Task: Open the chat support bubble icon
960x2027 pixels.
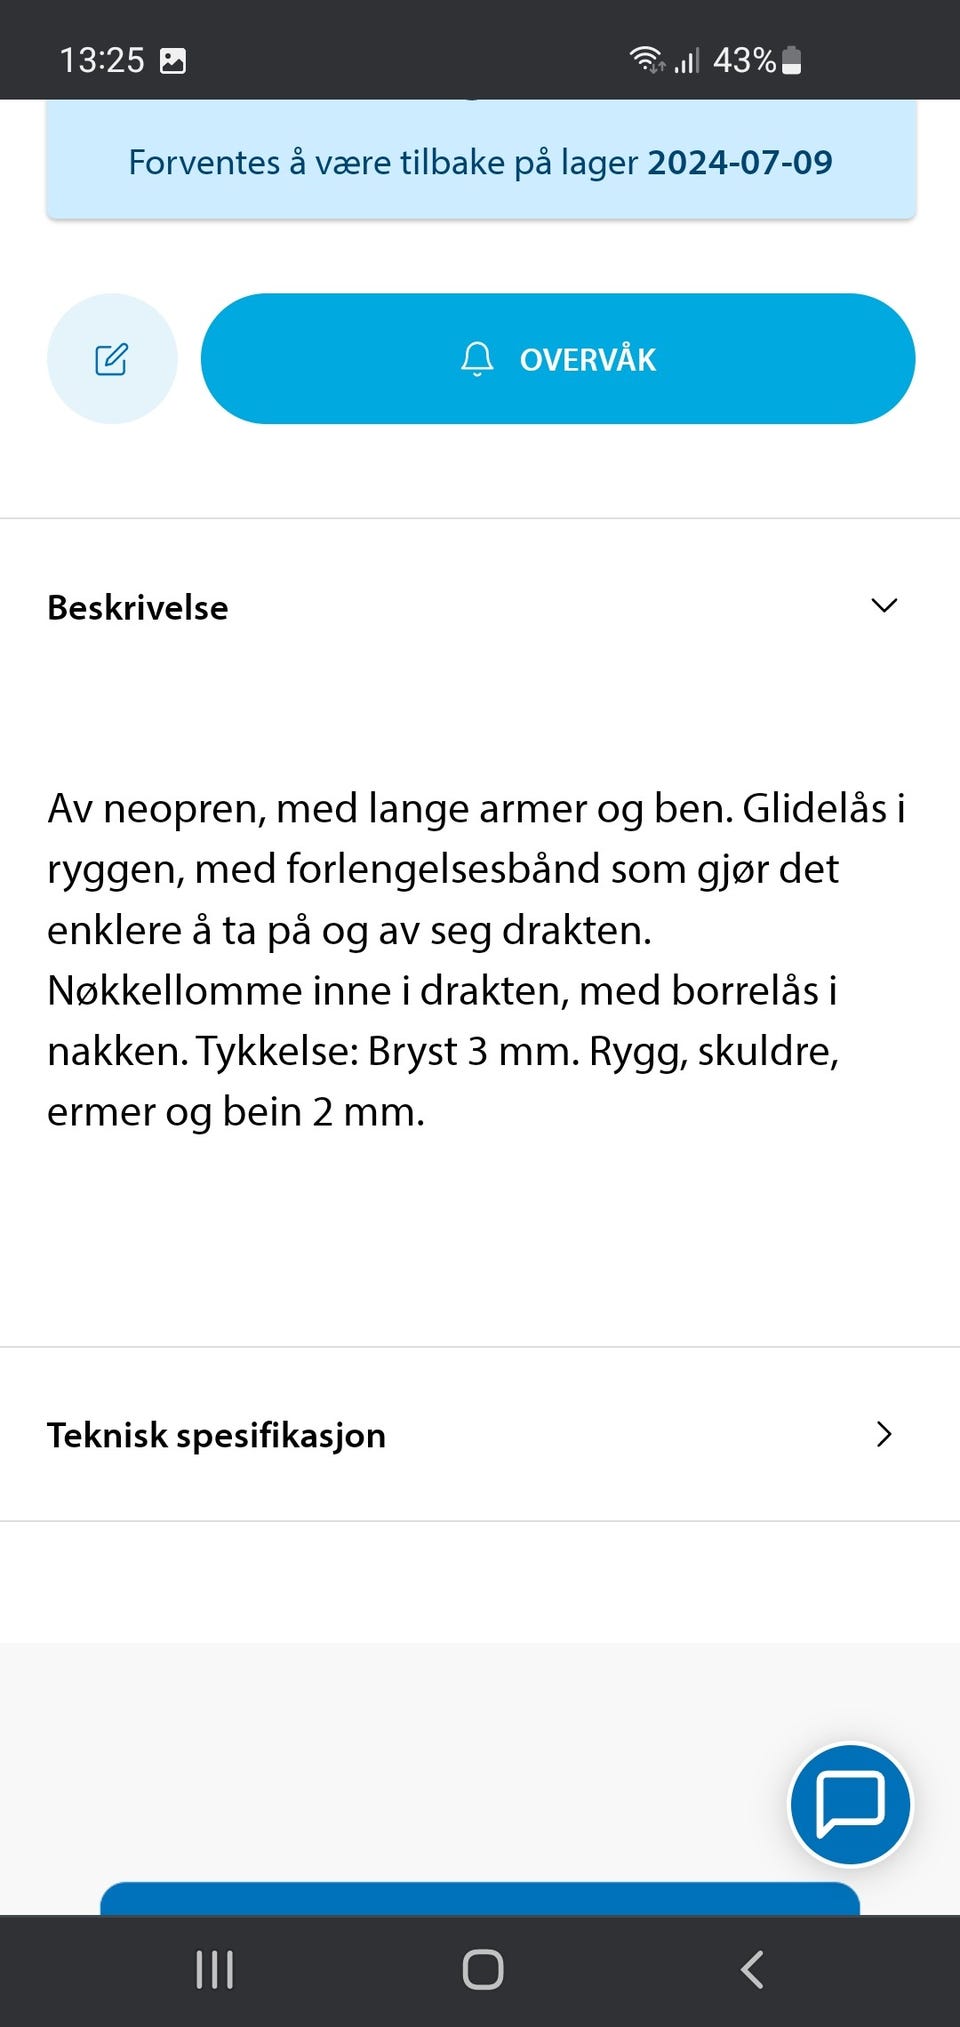Action: click(850, 1804)
